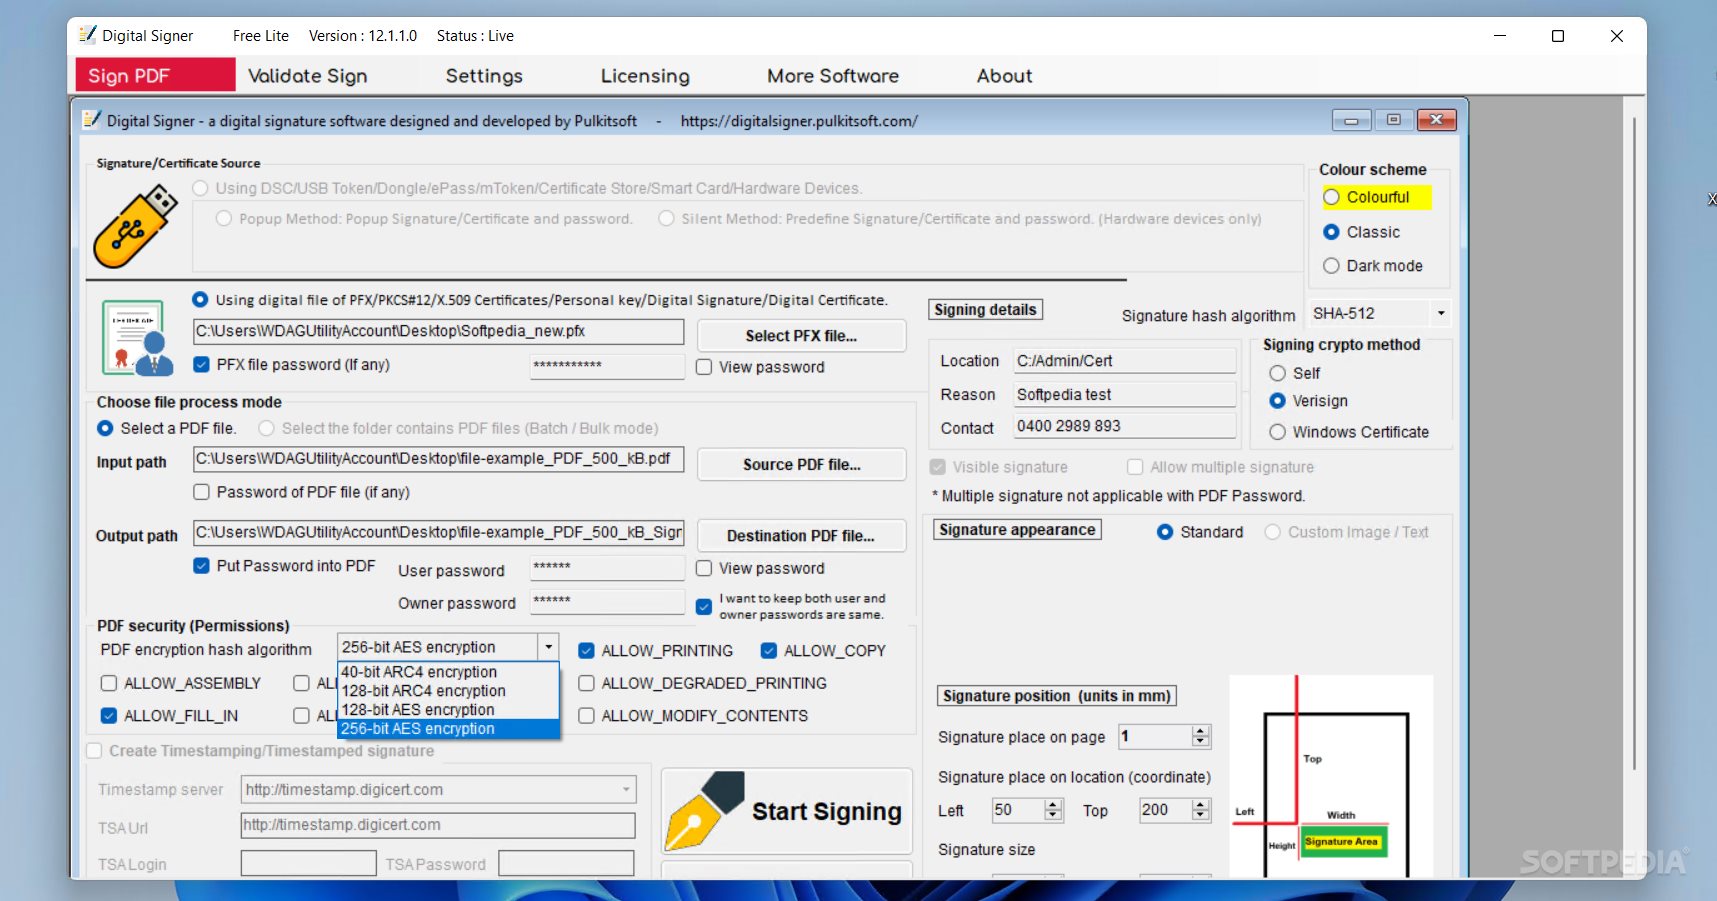Toggle ALLOW_FILL_IN permission

109,716
